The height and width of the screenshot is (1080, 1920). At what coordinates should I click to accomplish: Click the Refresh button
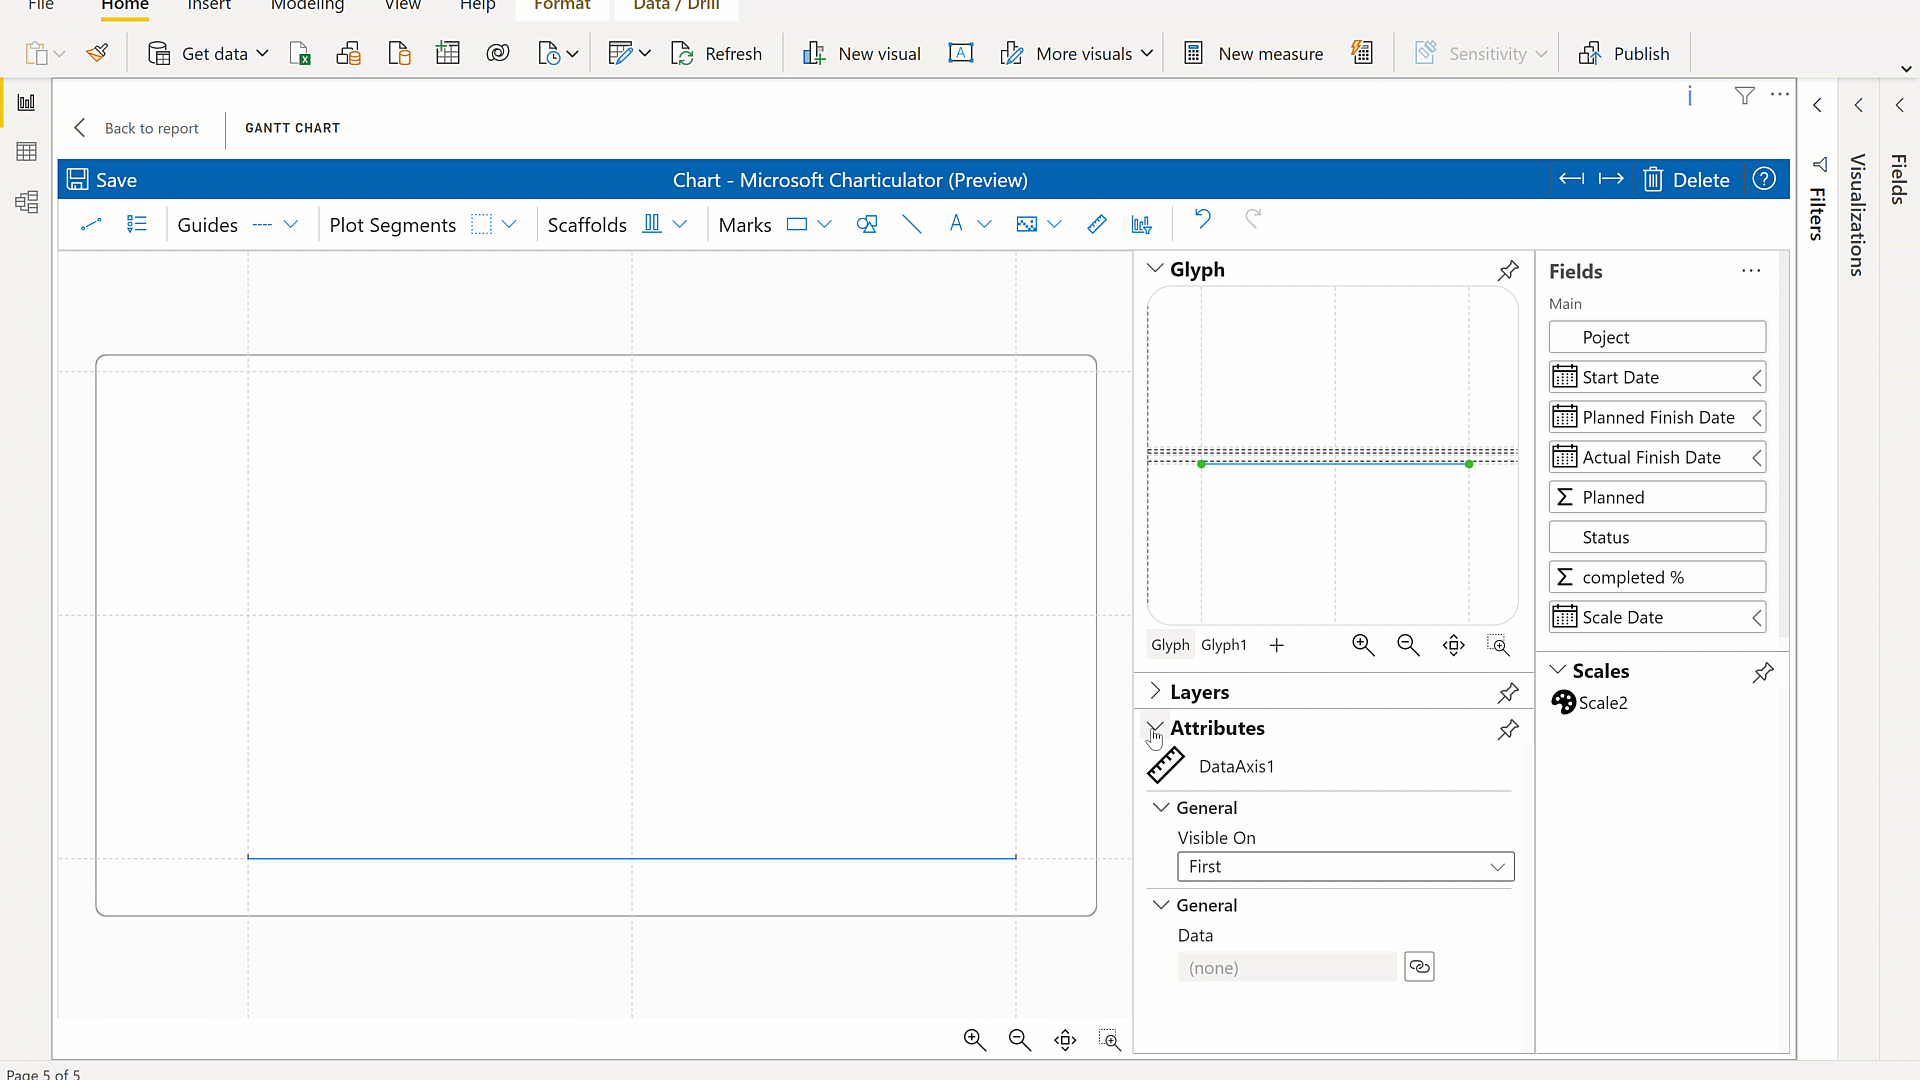(716, 54)
